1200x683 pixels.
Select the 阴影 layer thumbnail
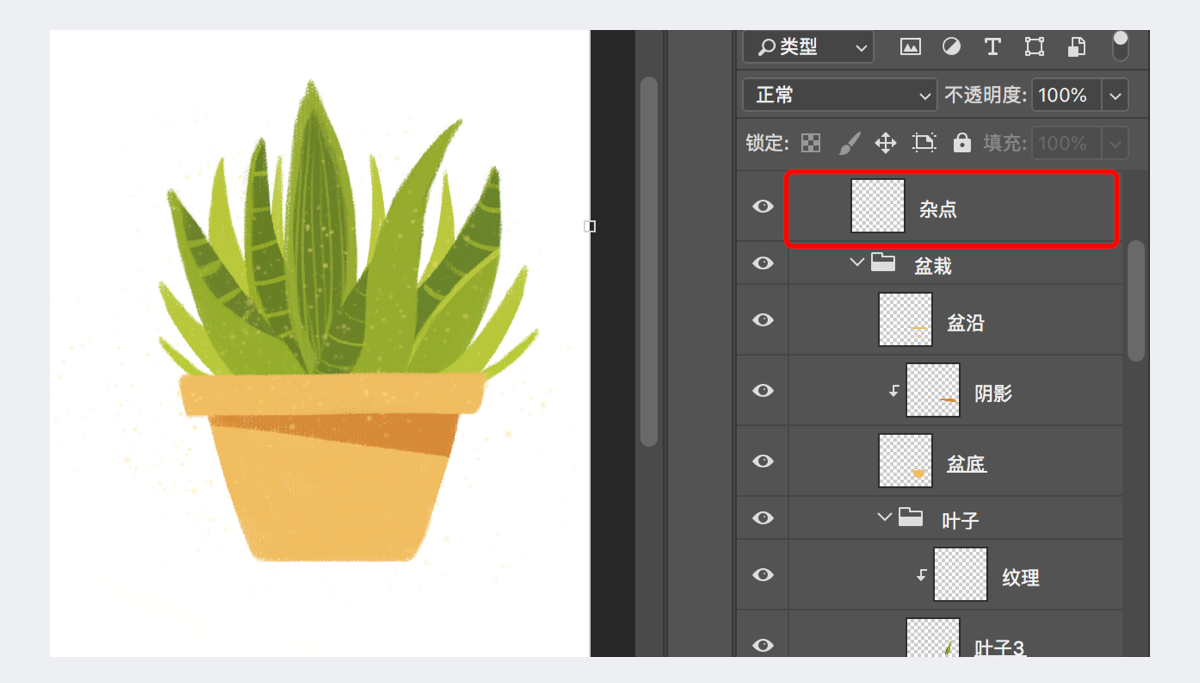pyautogui.click(x=933, y=390)
